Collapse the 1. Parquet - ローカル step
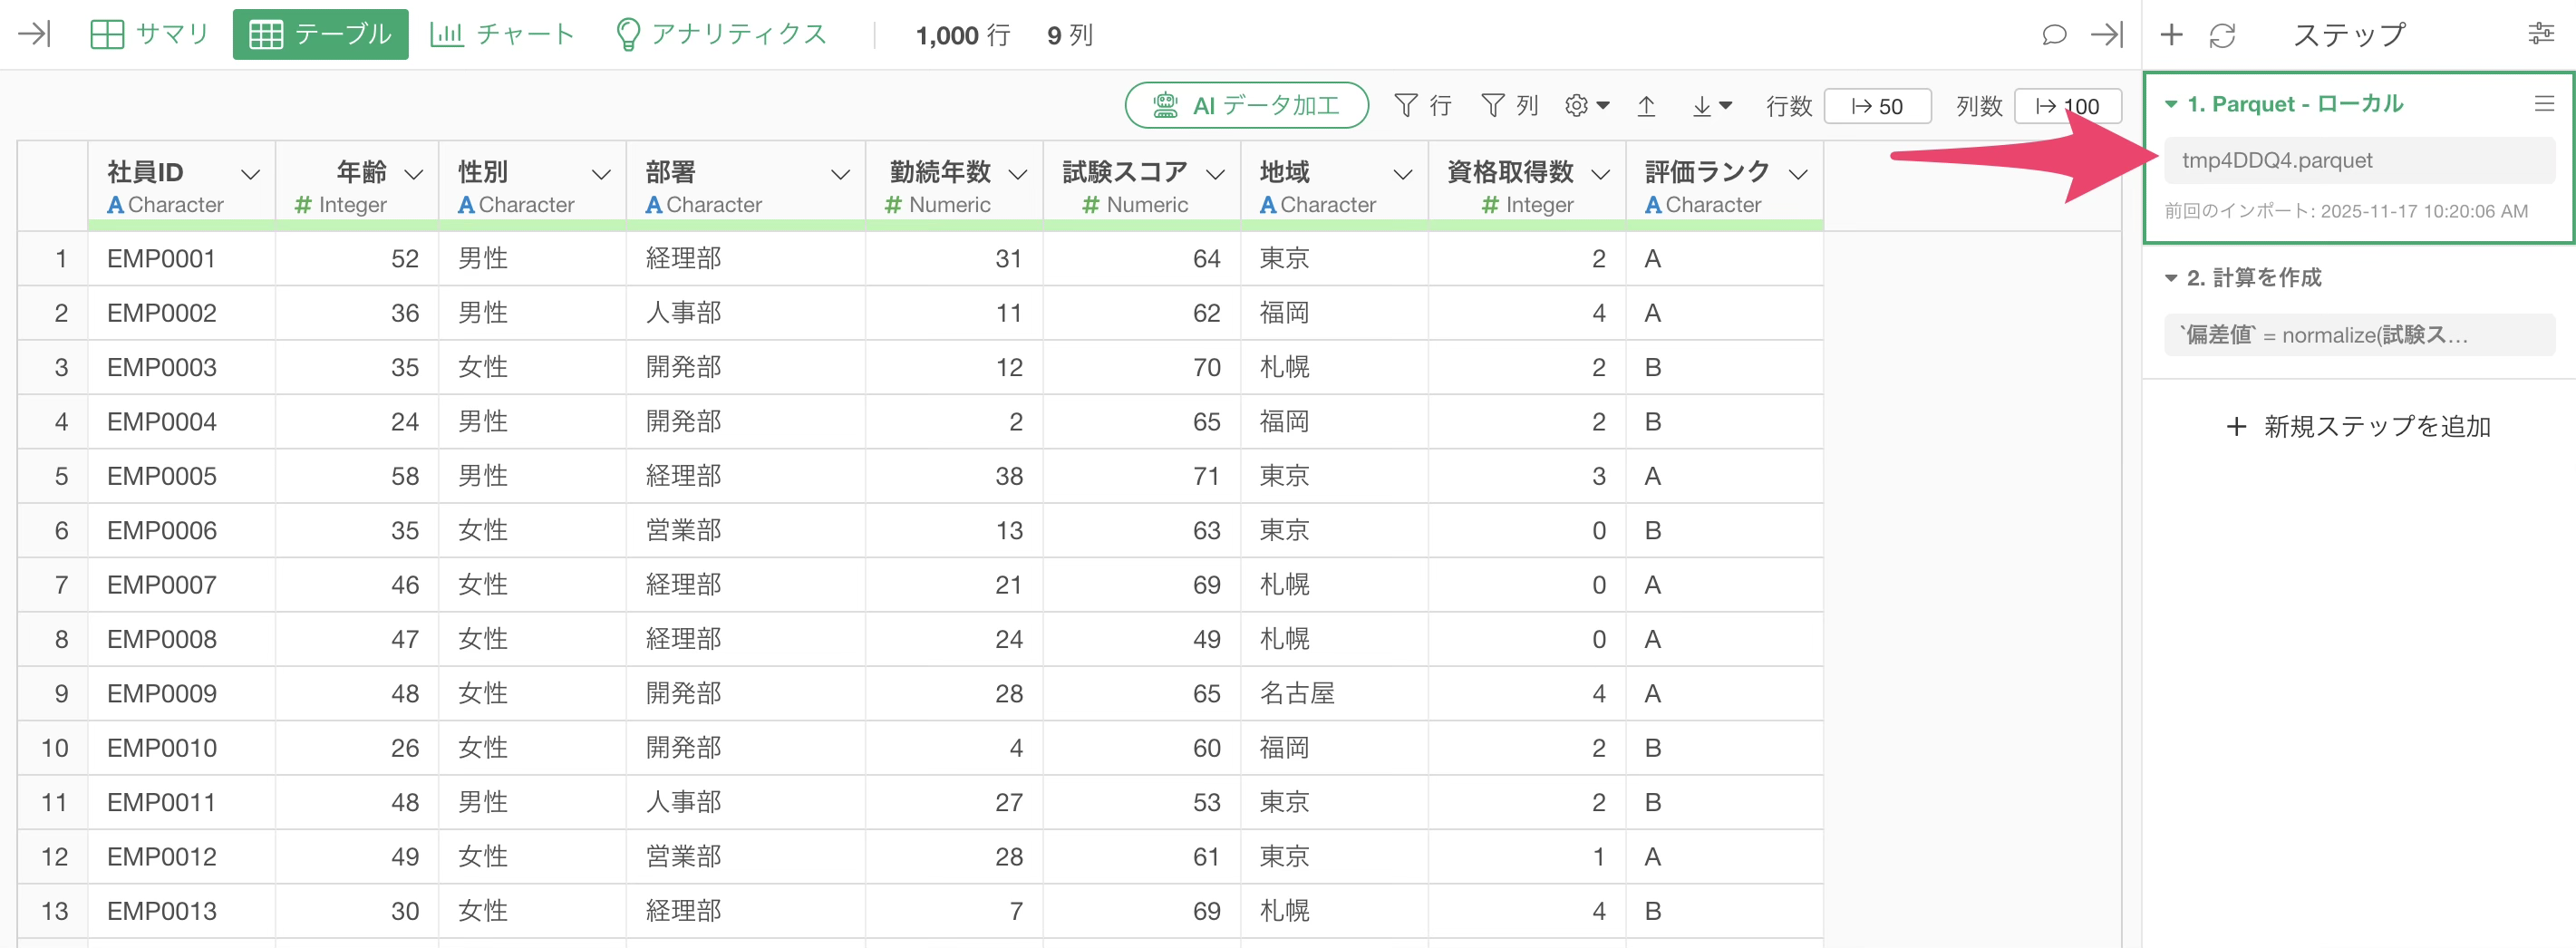Image resolution: width=2576 pixels, height=948 pixels. coord(2171,105)
